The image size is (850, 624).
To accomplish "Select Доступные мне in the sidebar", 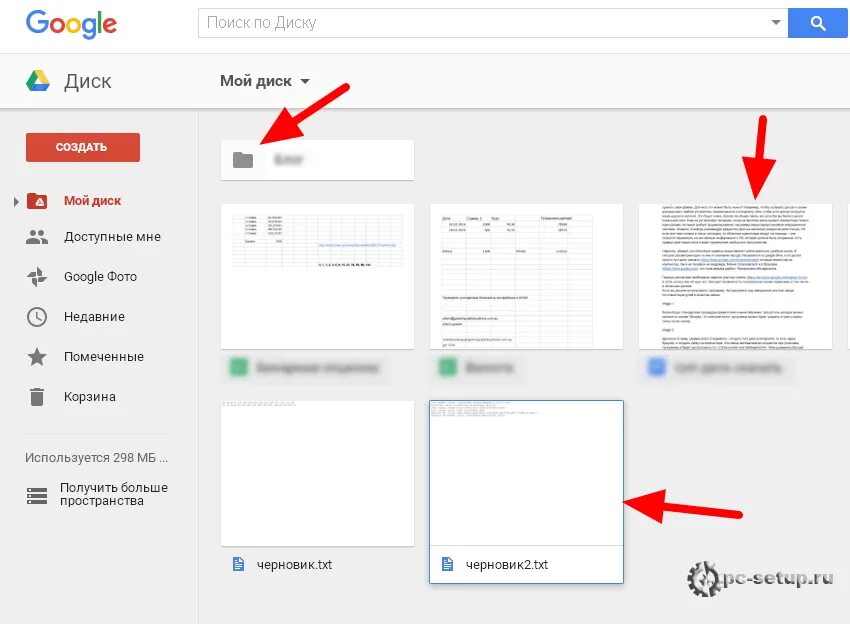I will tap(111, 237).
